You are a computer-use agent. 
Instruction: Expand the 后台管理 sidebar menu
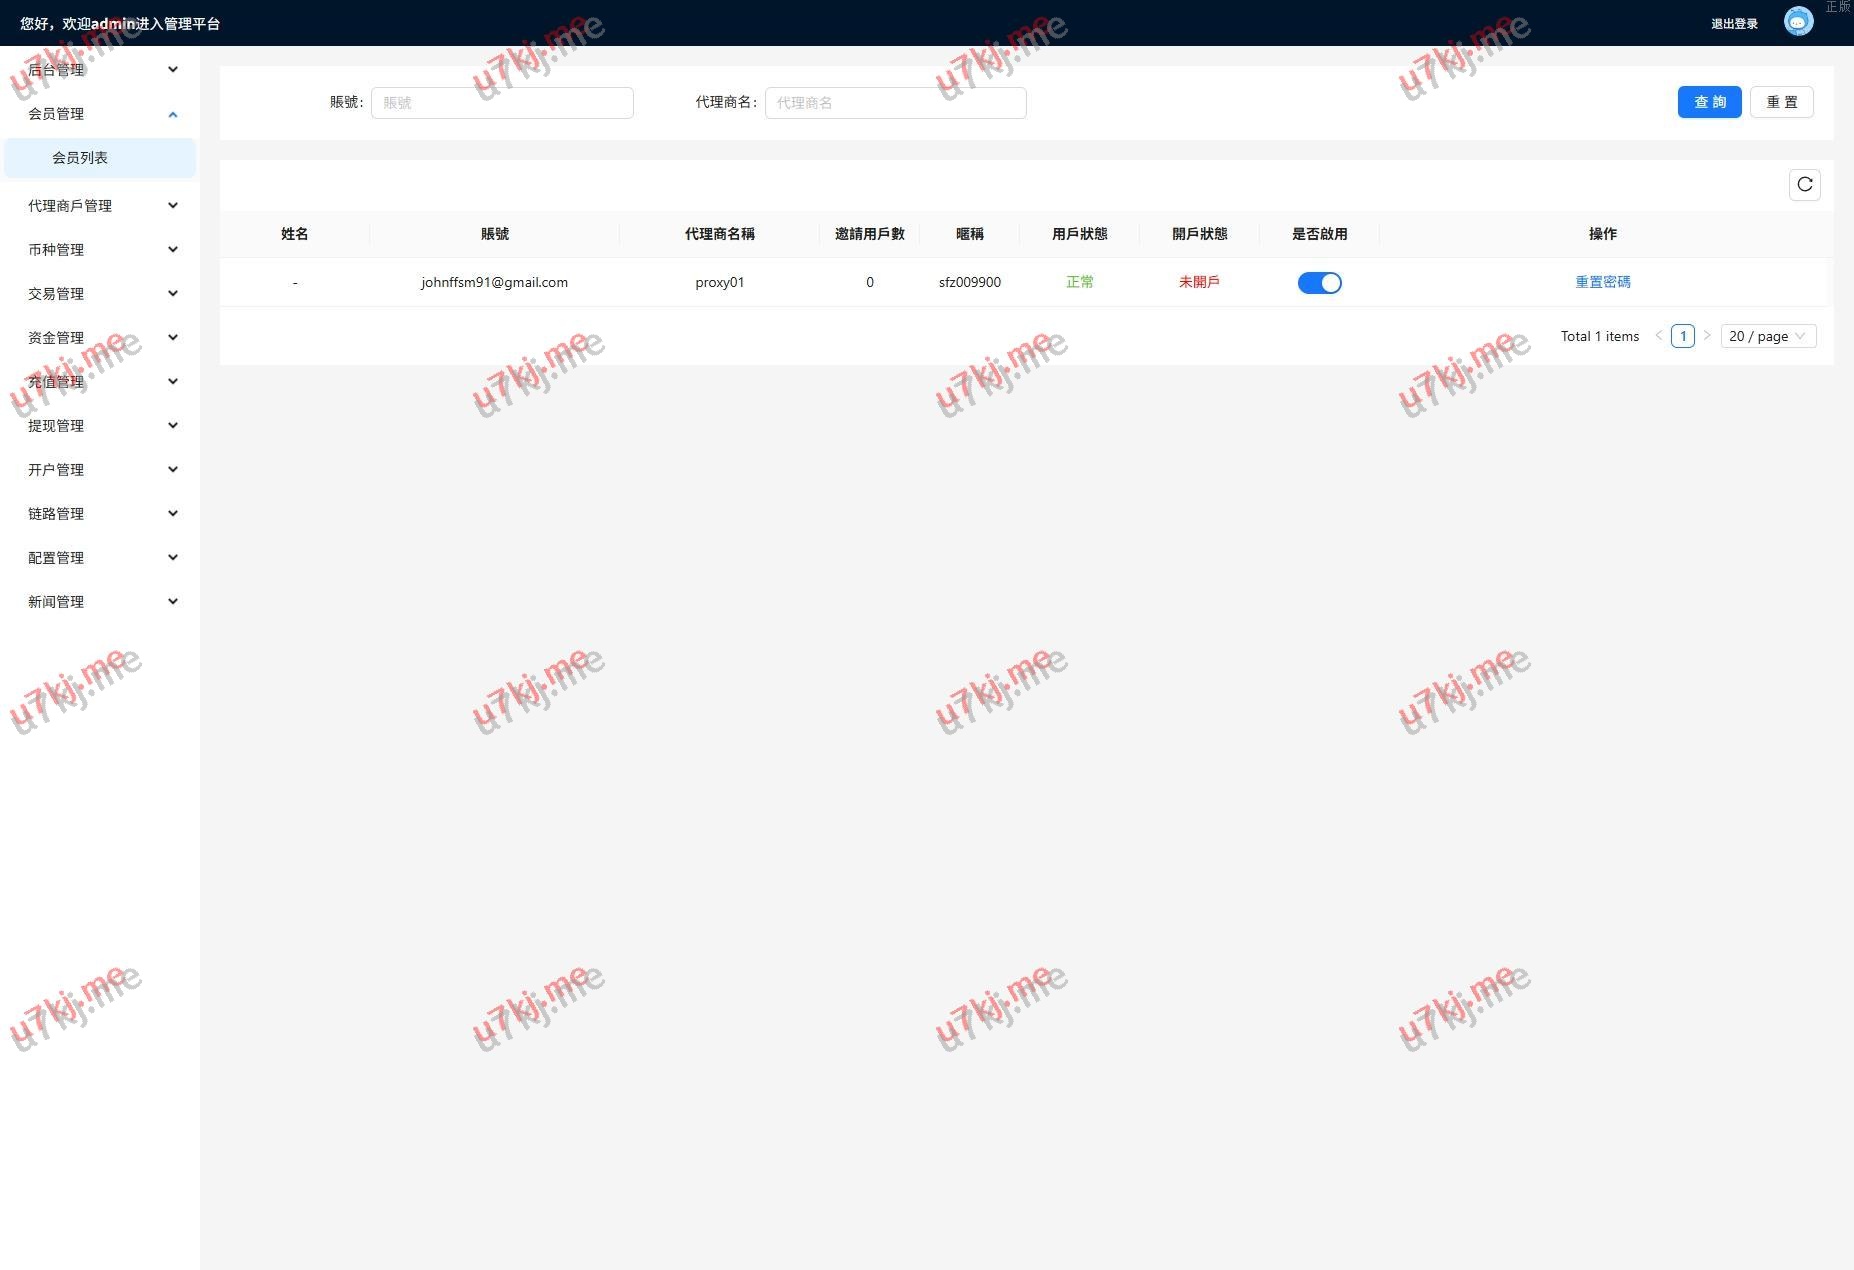coord(100,70)
